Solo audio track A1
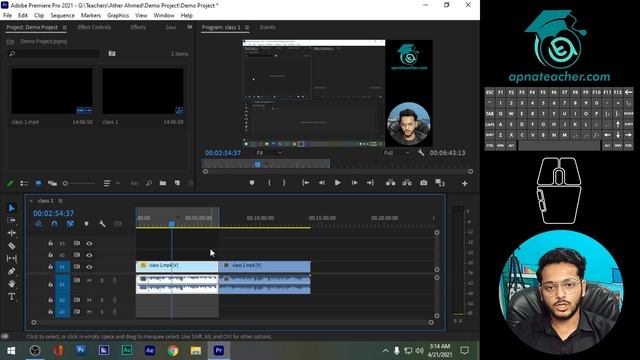 click(102, 280)
